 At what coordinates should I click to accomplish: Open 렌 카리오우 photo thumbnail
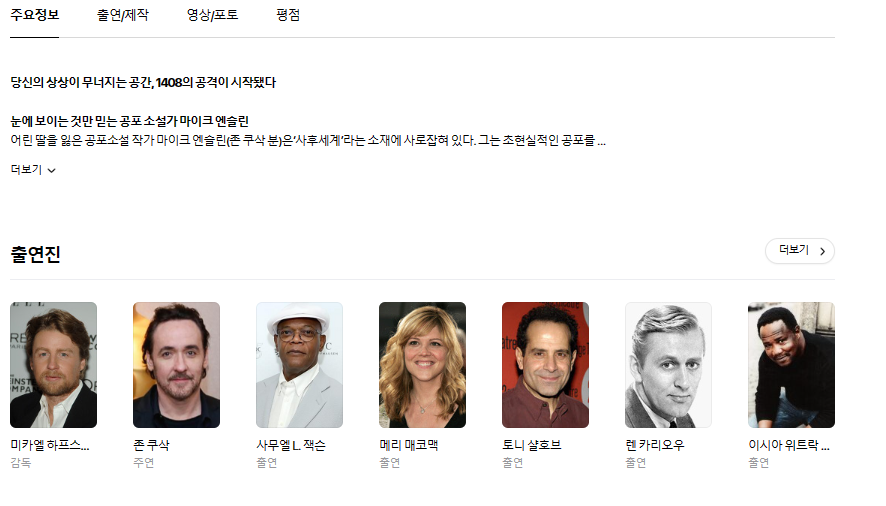(x=668, y=365)
